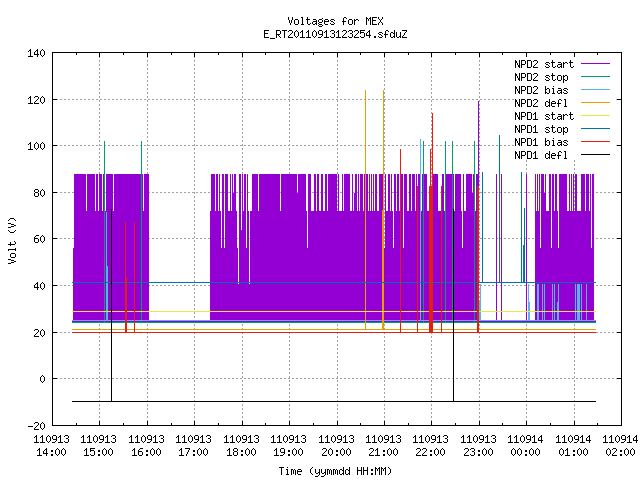
Task: Click the red NPD1 bias legend line
Action: 595,142
